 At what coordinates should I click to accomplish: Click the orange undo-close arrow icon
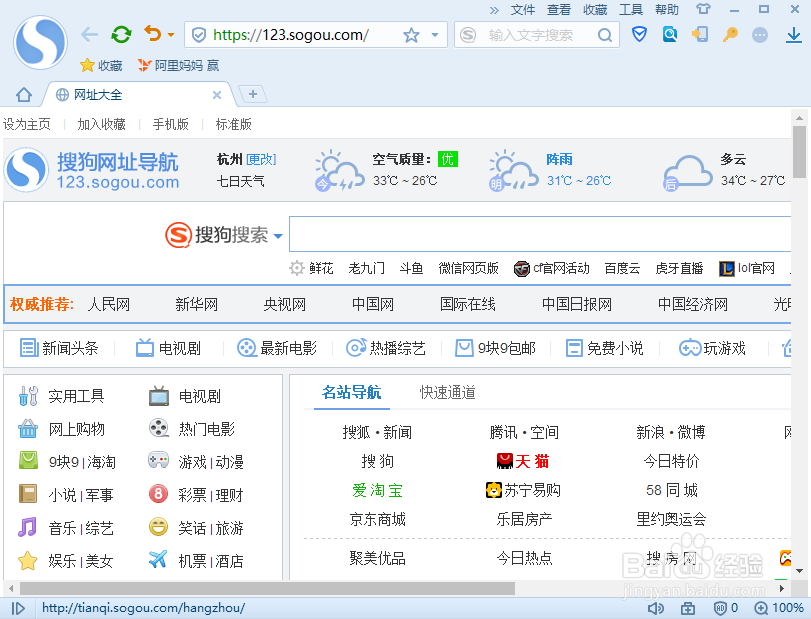pos(153,34)
